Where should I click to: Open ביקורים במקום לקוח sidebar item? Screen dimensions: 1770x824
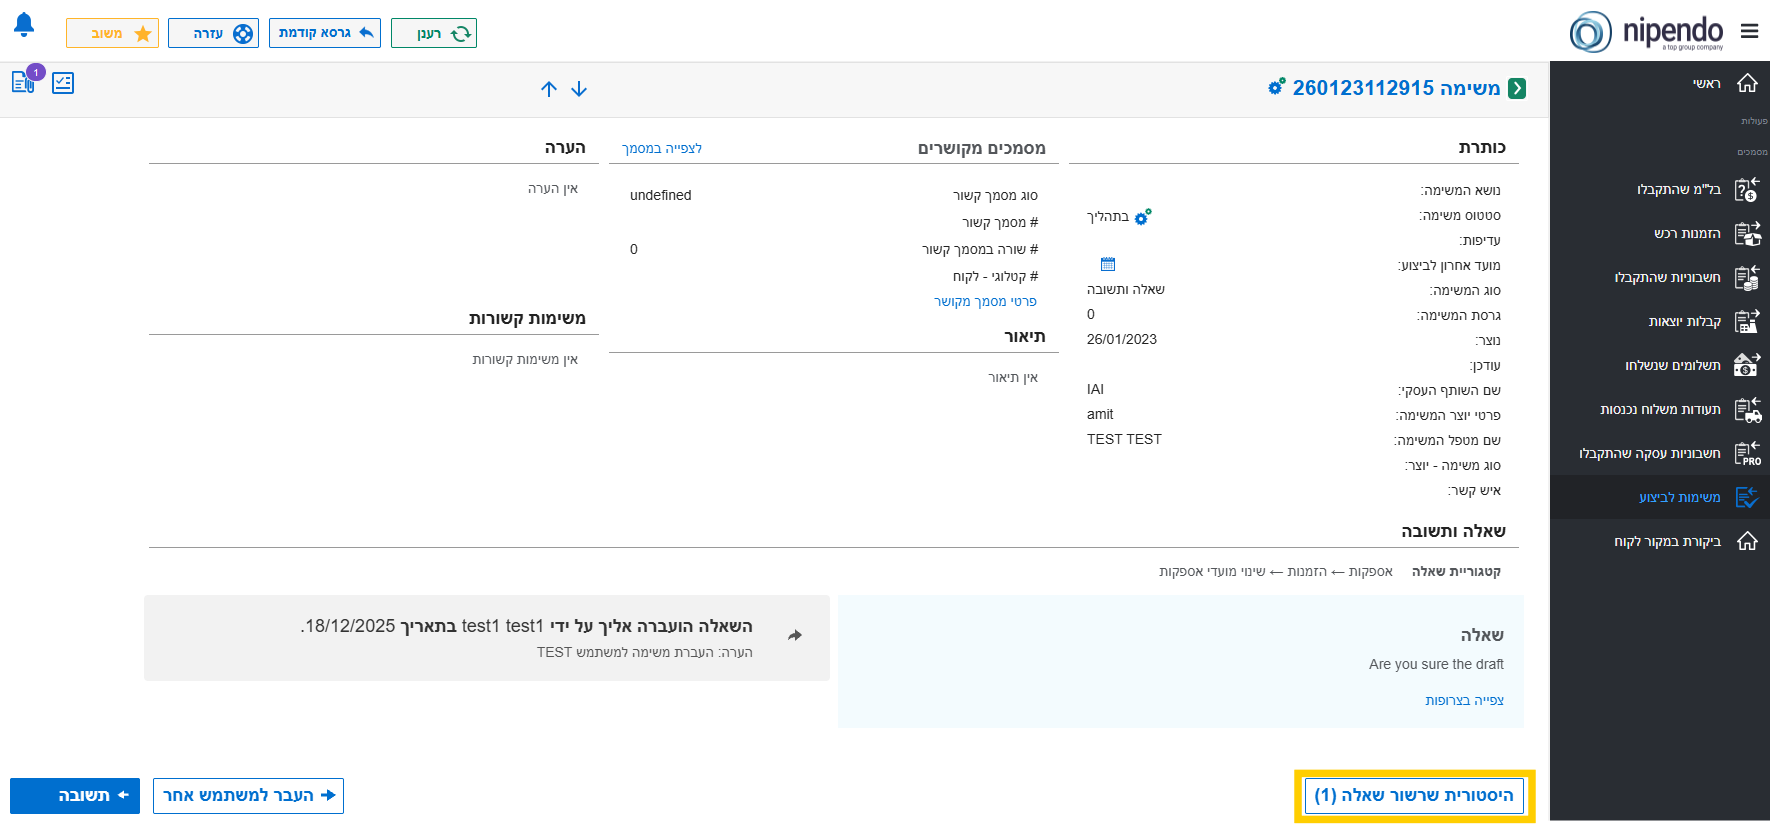tap(1660, 541)
